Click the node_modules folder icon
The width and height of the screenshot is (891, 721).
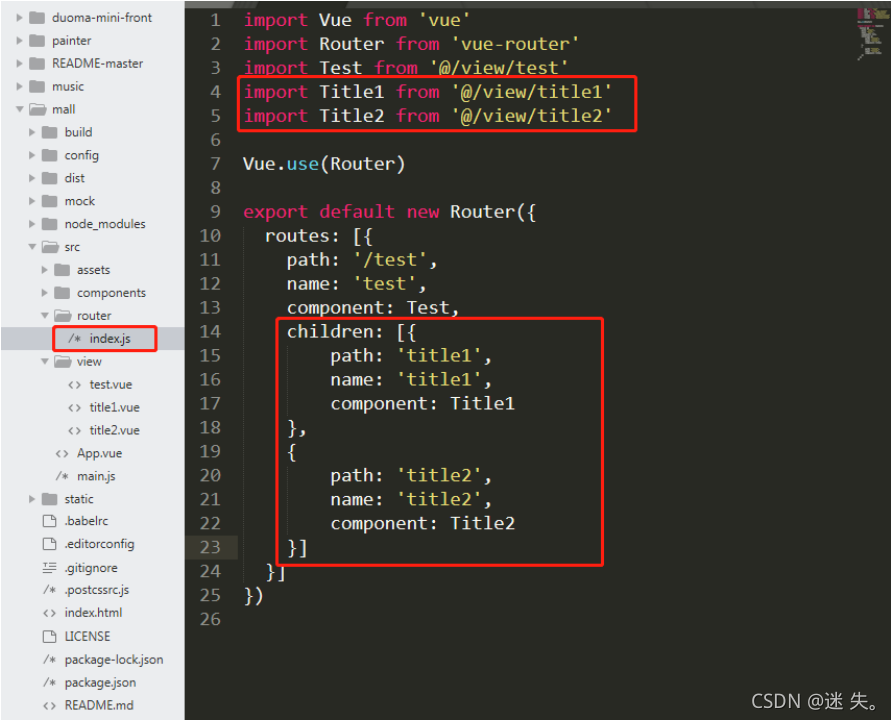click(x=50, y=224)
